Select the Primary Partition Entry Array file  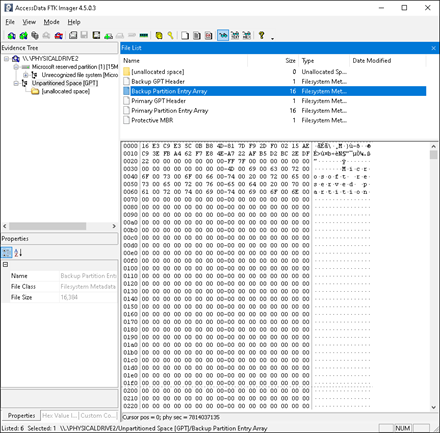(x=274, y=110)
